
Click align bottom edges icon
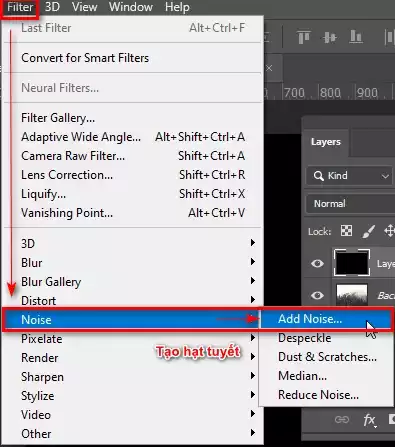[356, 37]
